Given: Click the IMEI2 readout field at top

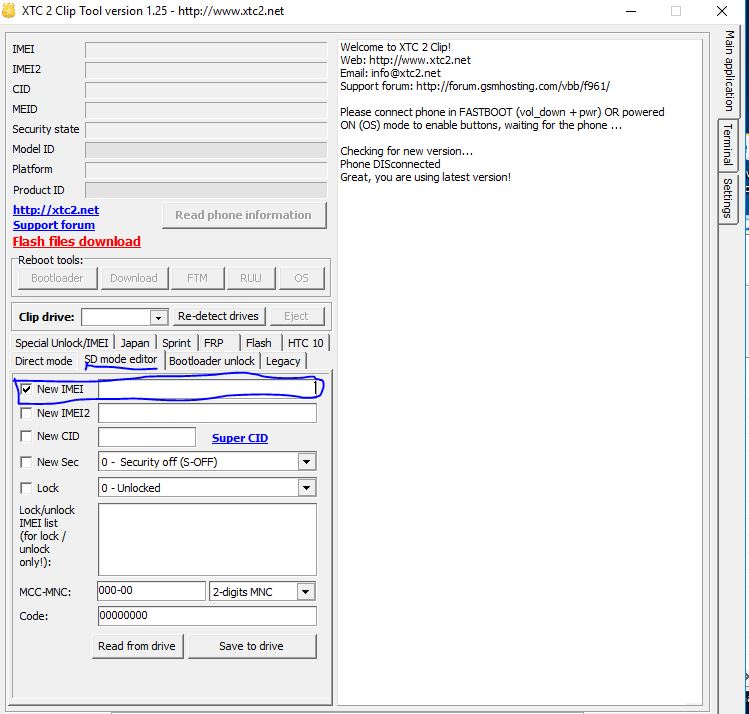Looking at the screenshot, I should pos(206,70).
